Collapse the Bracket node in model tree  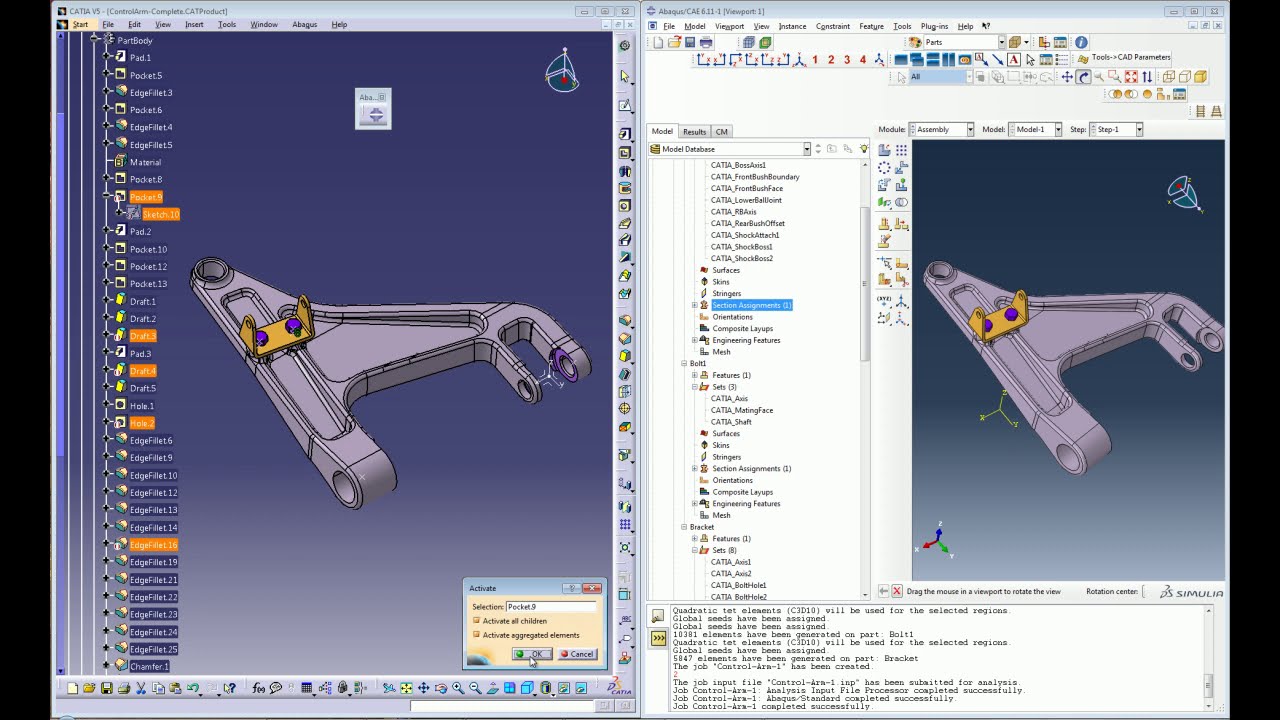[x=685, y=527]
